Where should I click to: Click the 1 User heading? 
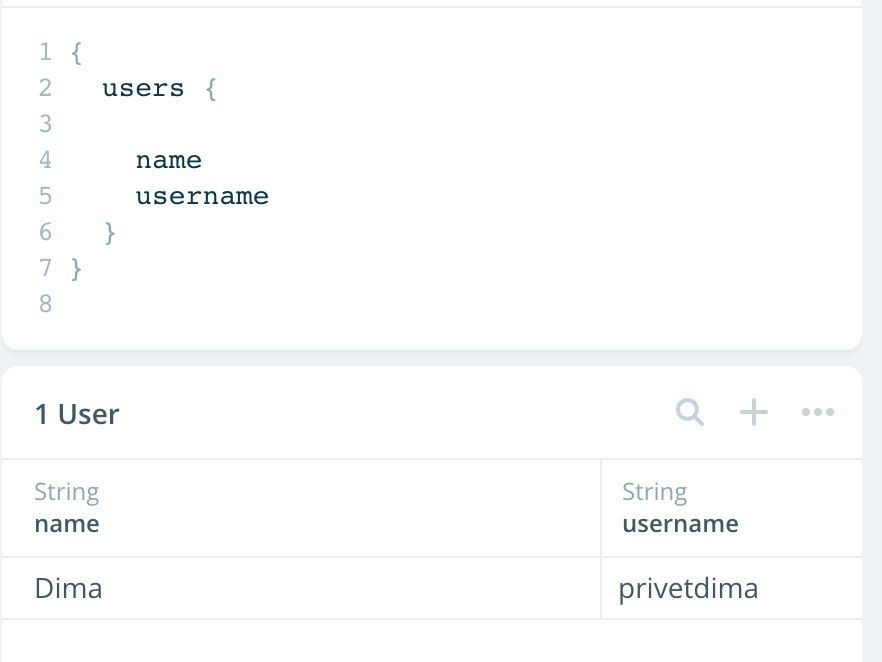pos(77,415)
